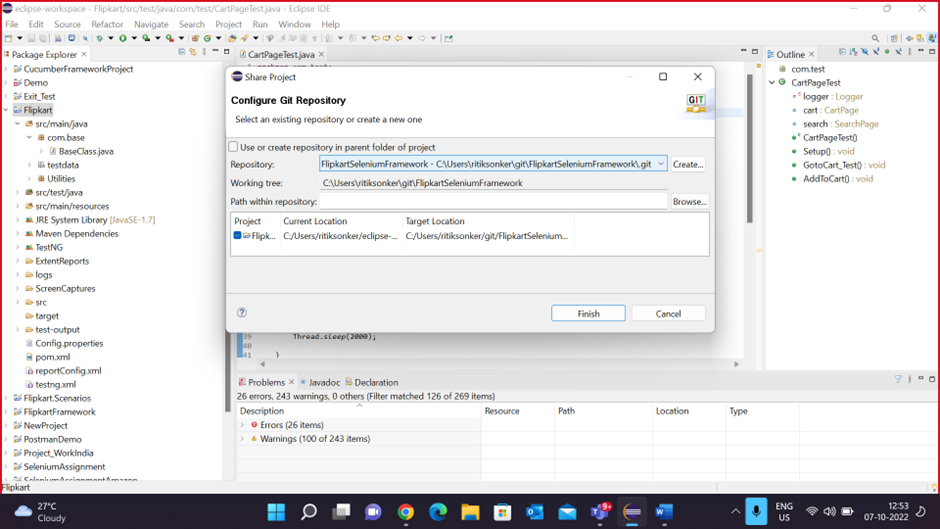Open the Window menu
This screenshot has height=529, width=940.
[x=294, y=24]
